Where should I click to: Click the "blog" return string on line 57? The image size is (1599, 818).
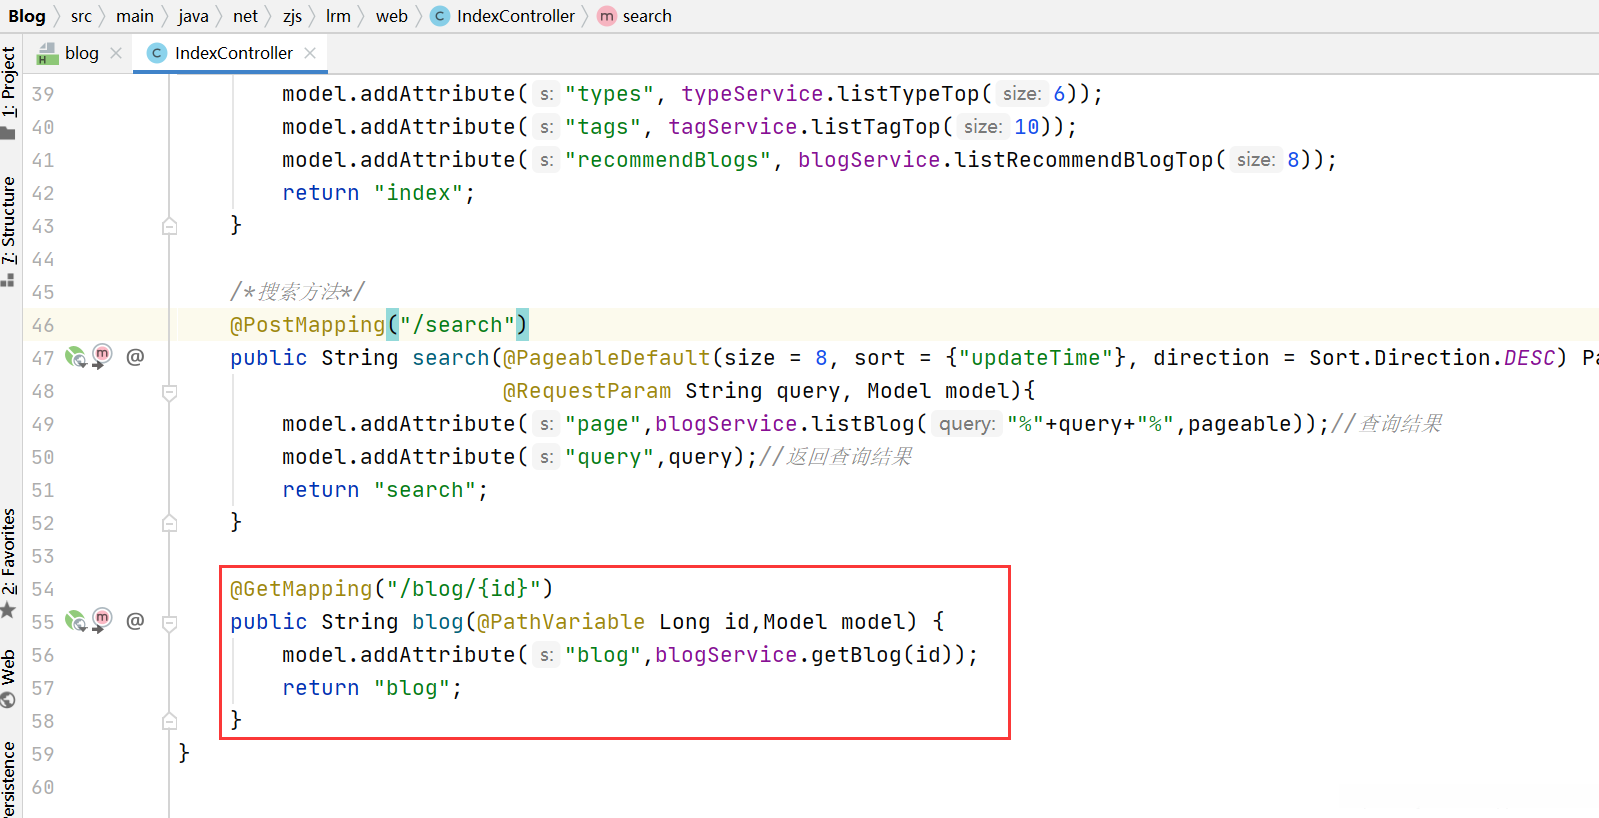412,688
